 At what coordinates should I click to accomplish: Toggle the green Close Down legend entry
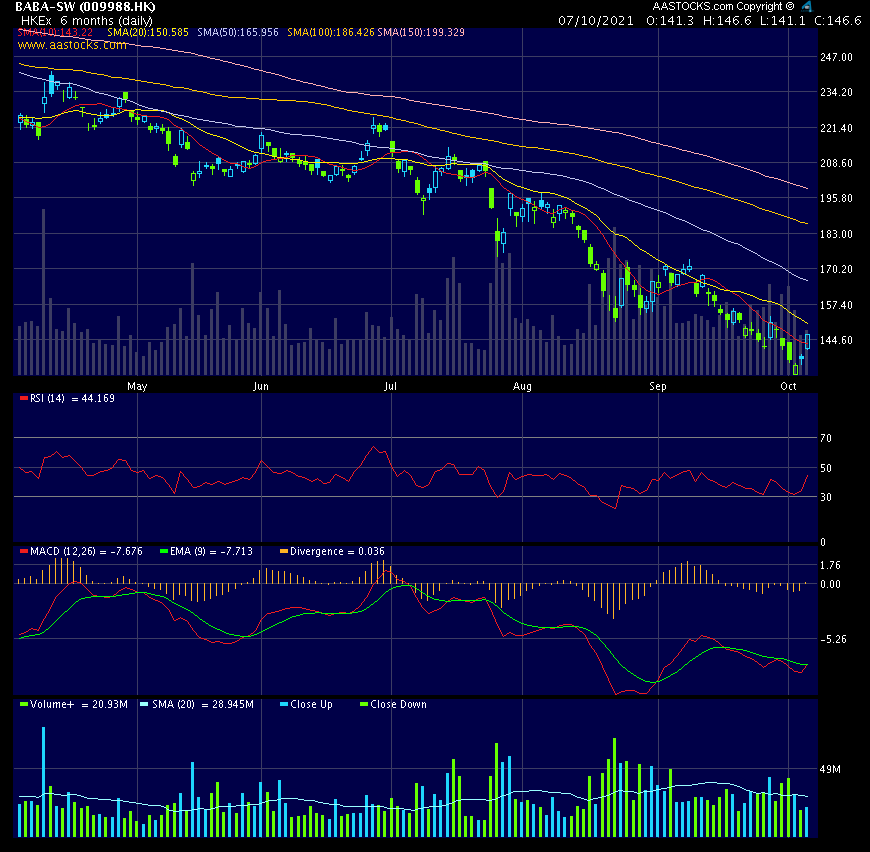tap(362, 704)
